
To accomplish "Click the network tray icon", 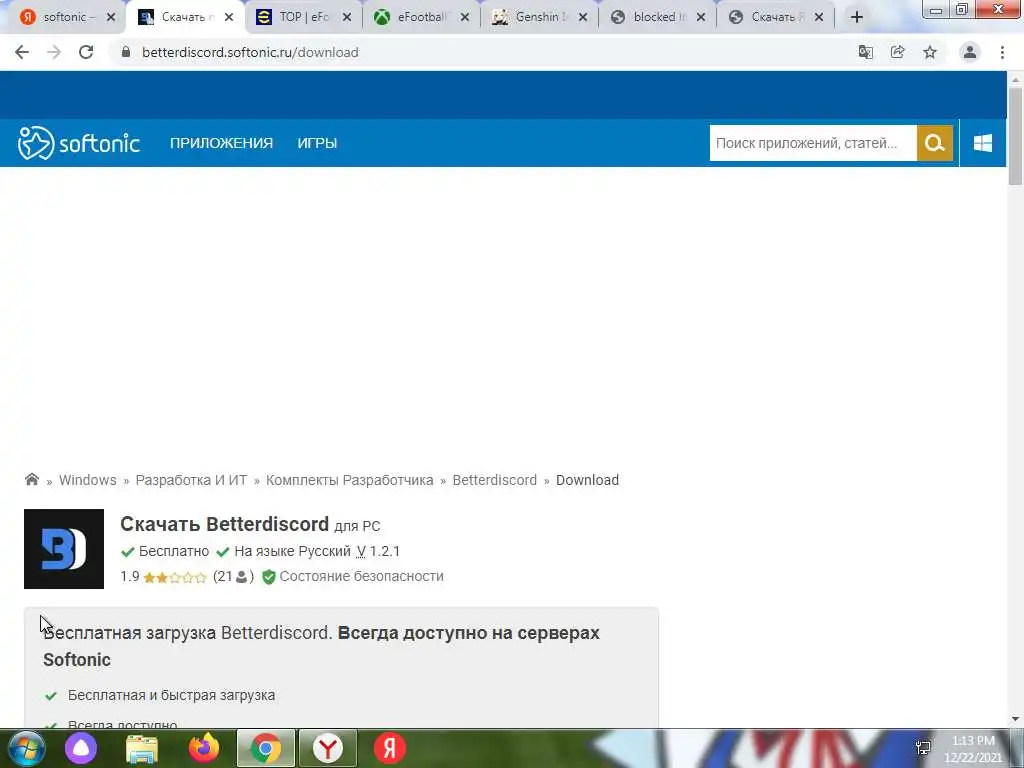I will (x=923, y=748).
